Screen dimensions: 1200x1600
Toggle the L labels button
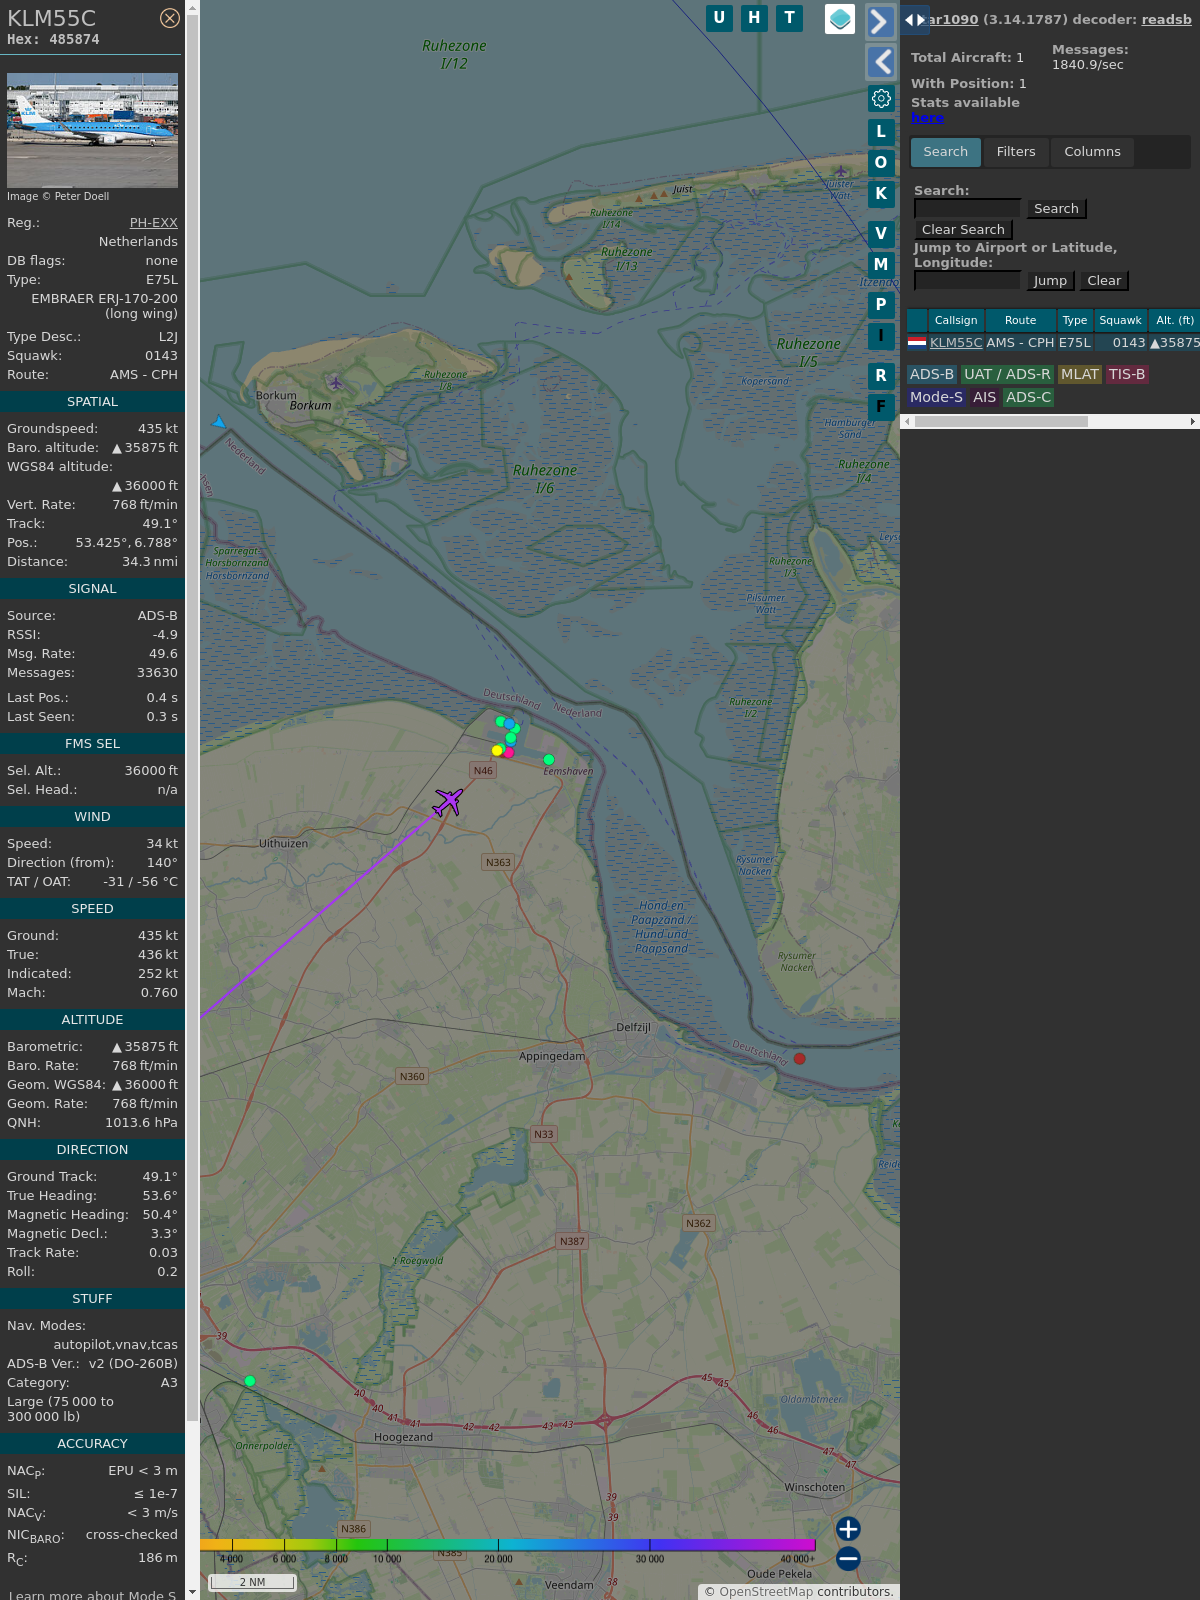881,132
